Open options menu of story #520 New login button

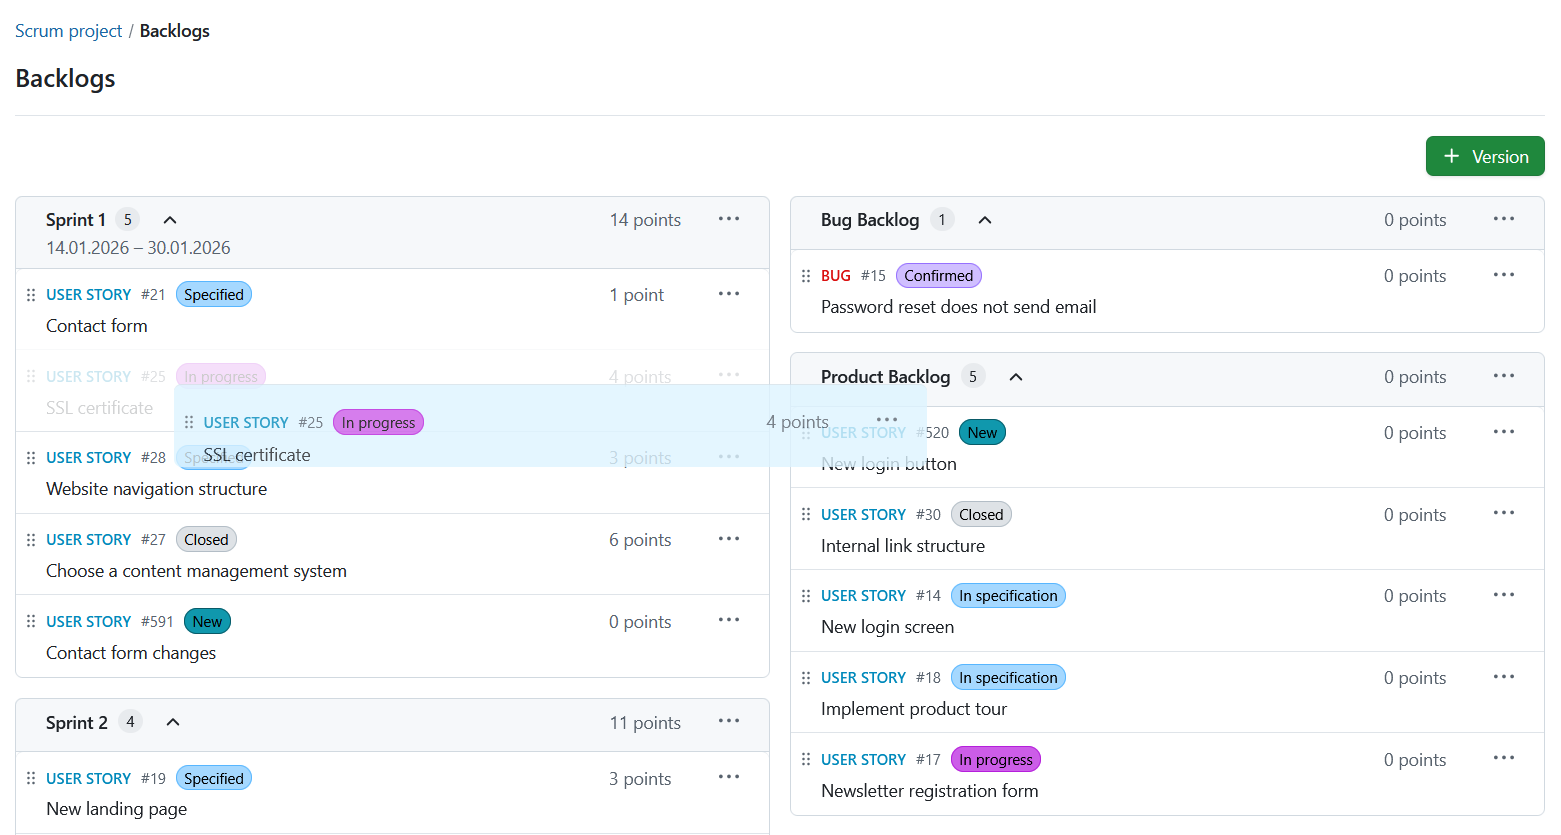tap(1504, 431)
